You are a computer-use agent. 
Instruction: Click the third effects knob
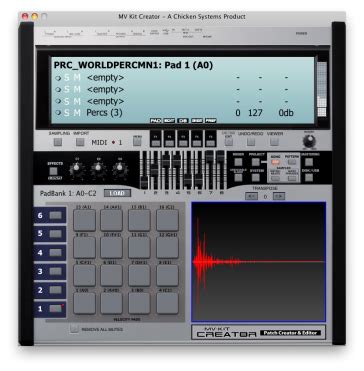pyautogui.click(x=120, y=169)
